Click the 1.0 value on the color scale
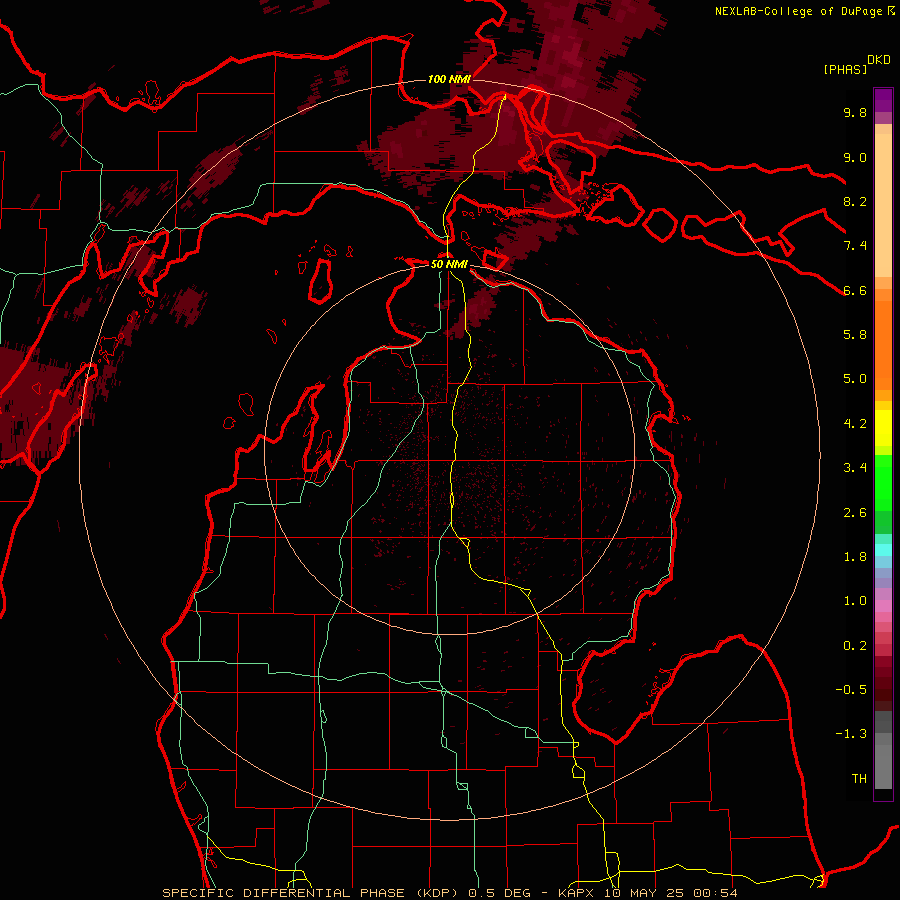Viewport: 900px width, 900px height. pyautogui.click(x=855, y=601)
